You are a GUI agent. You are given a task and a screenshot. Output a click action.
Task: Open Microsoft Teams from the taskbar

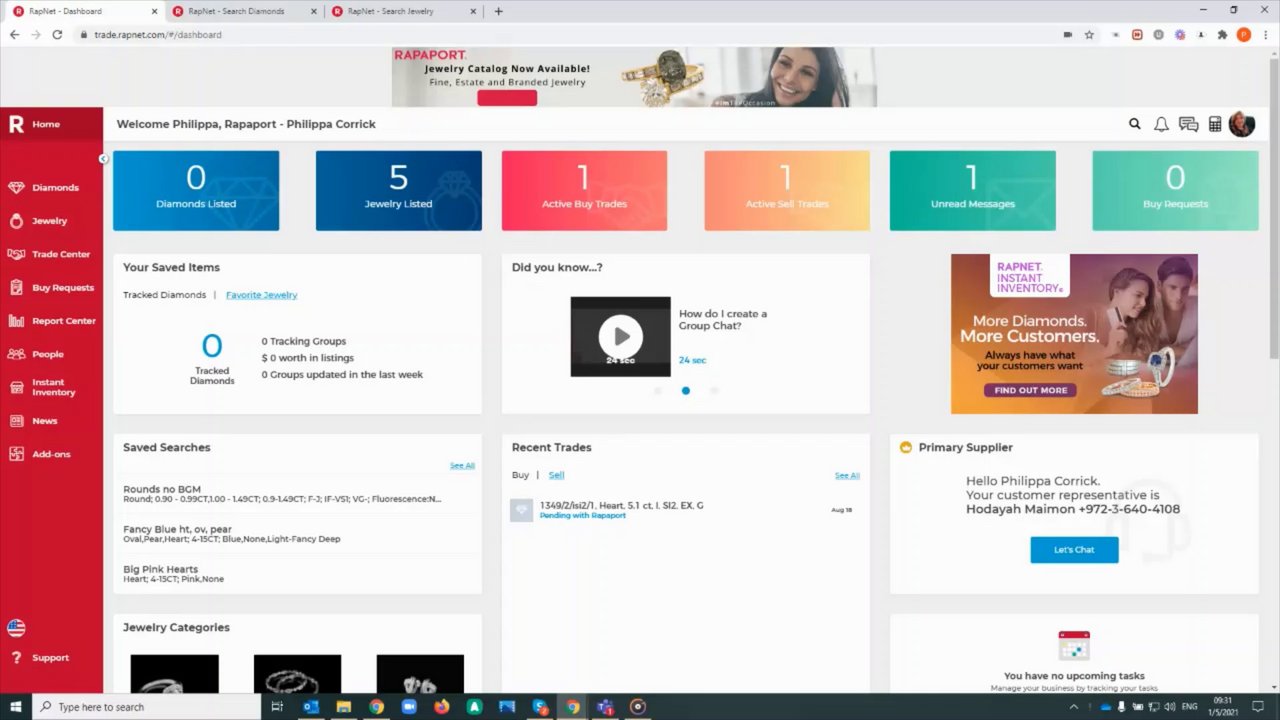pos(605,707)
